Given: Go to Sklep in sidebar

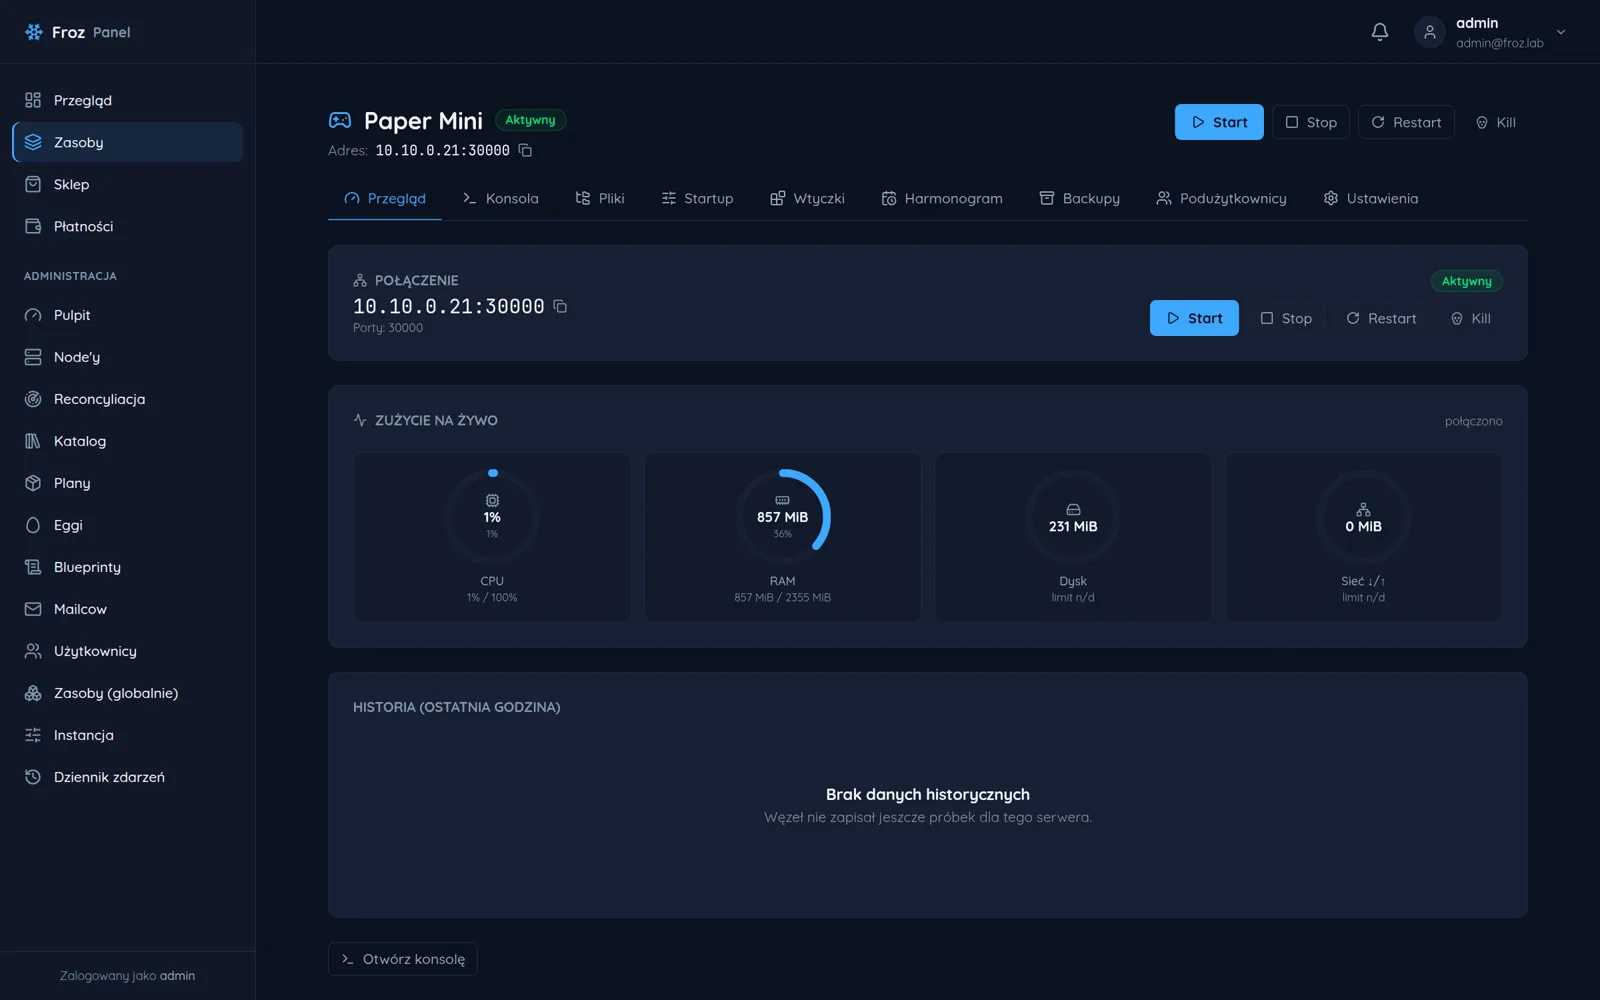Looking at the screenshot, I should (x=128, y=184).
